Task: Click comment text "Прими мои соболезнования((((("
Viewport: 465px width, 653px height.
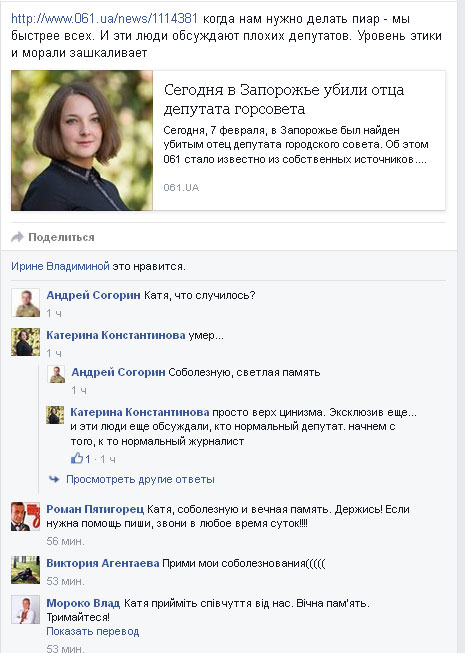Action: pos(244,563)
